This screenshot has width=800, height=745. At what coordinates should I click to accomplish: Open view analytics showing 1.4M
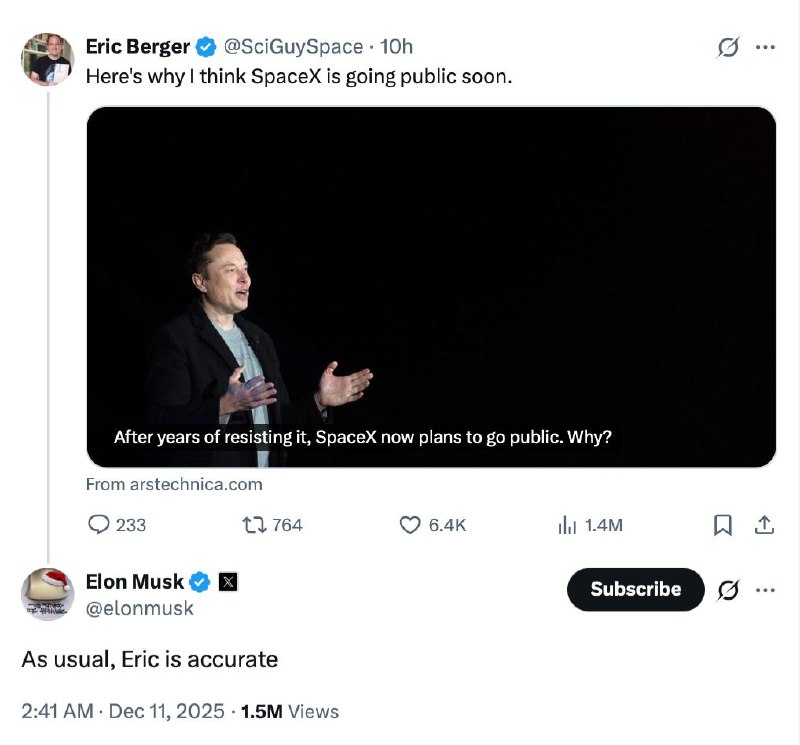(x=567, y=525)
